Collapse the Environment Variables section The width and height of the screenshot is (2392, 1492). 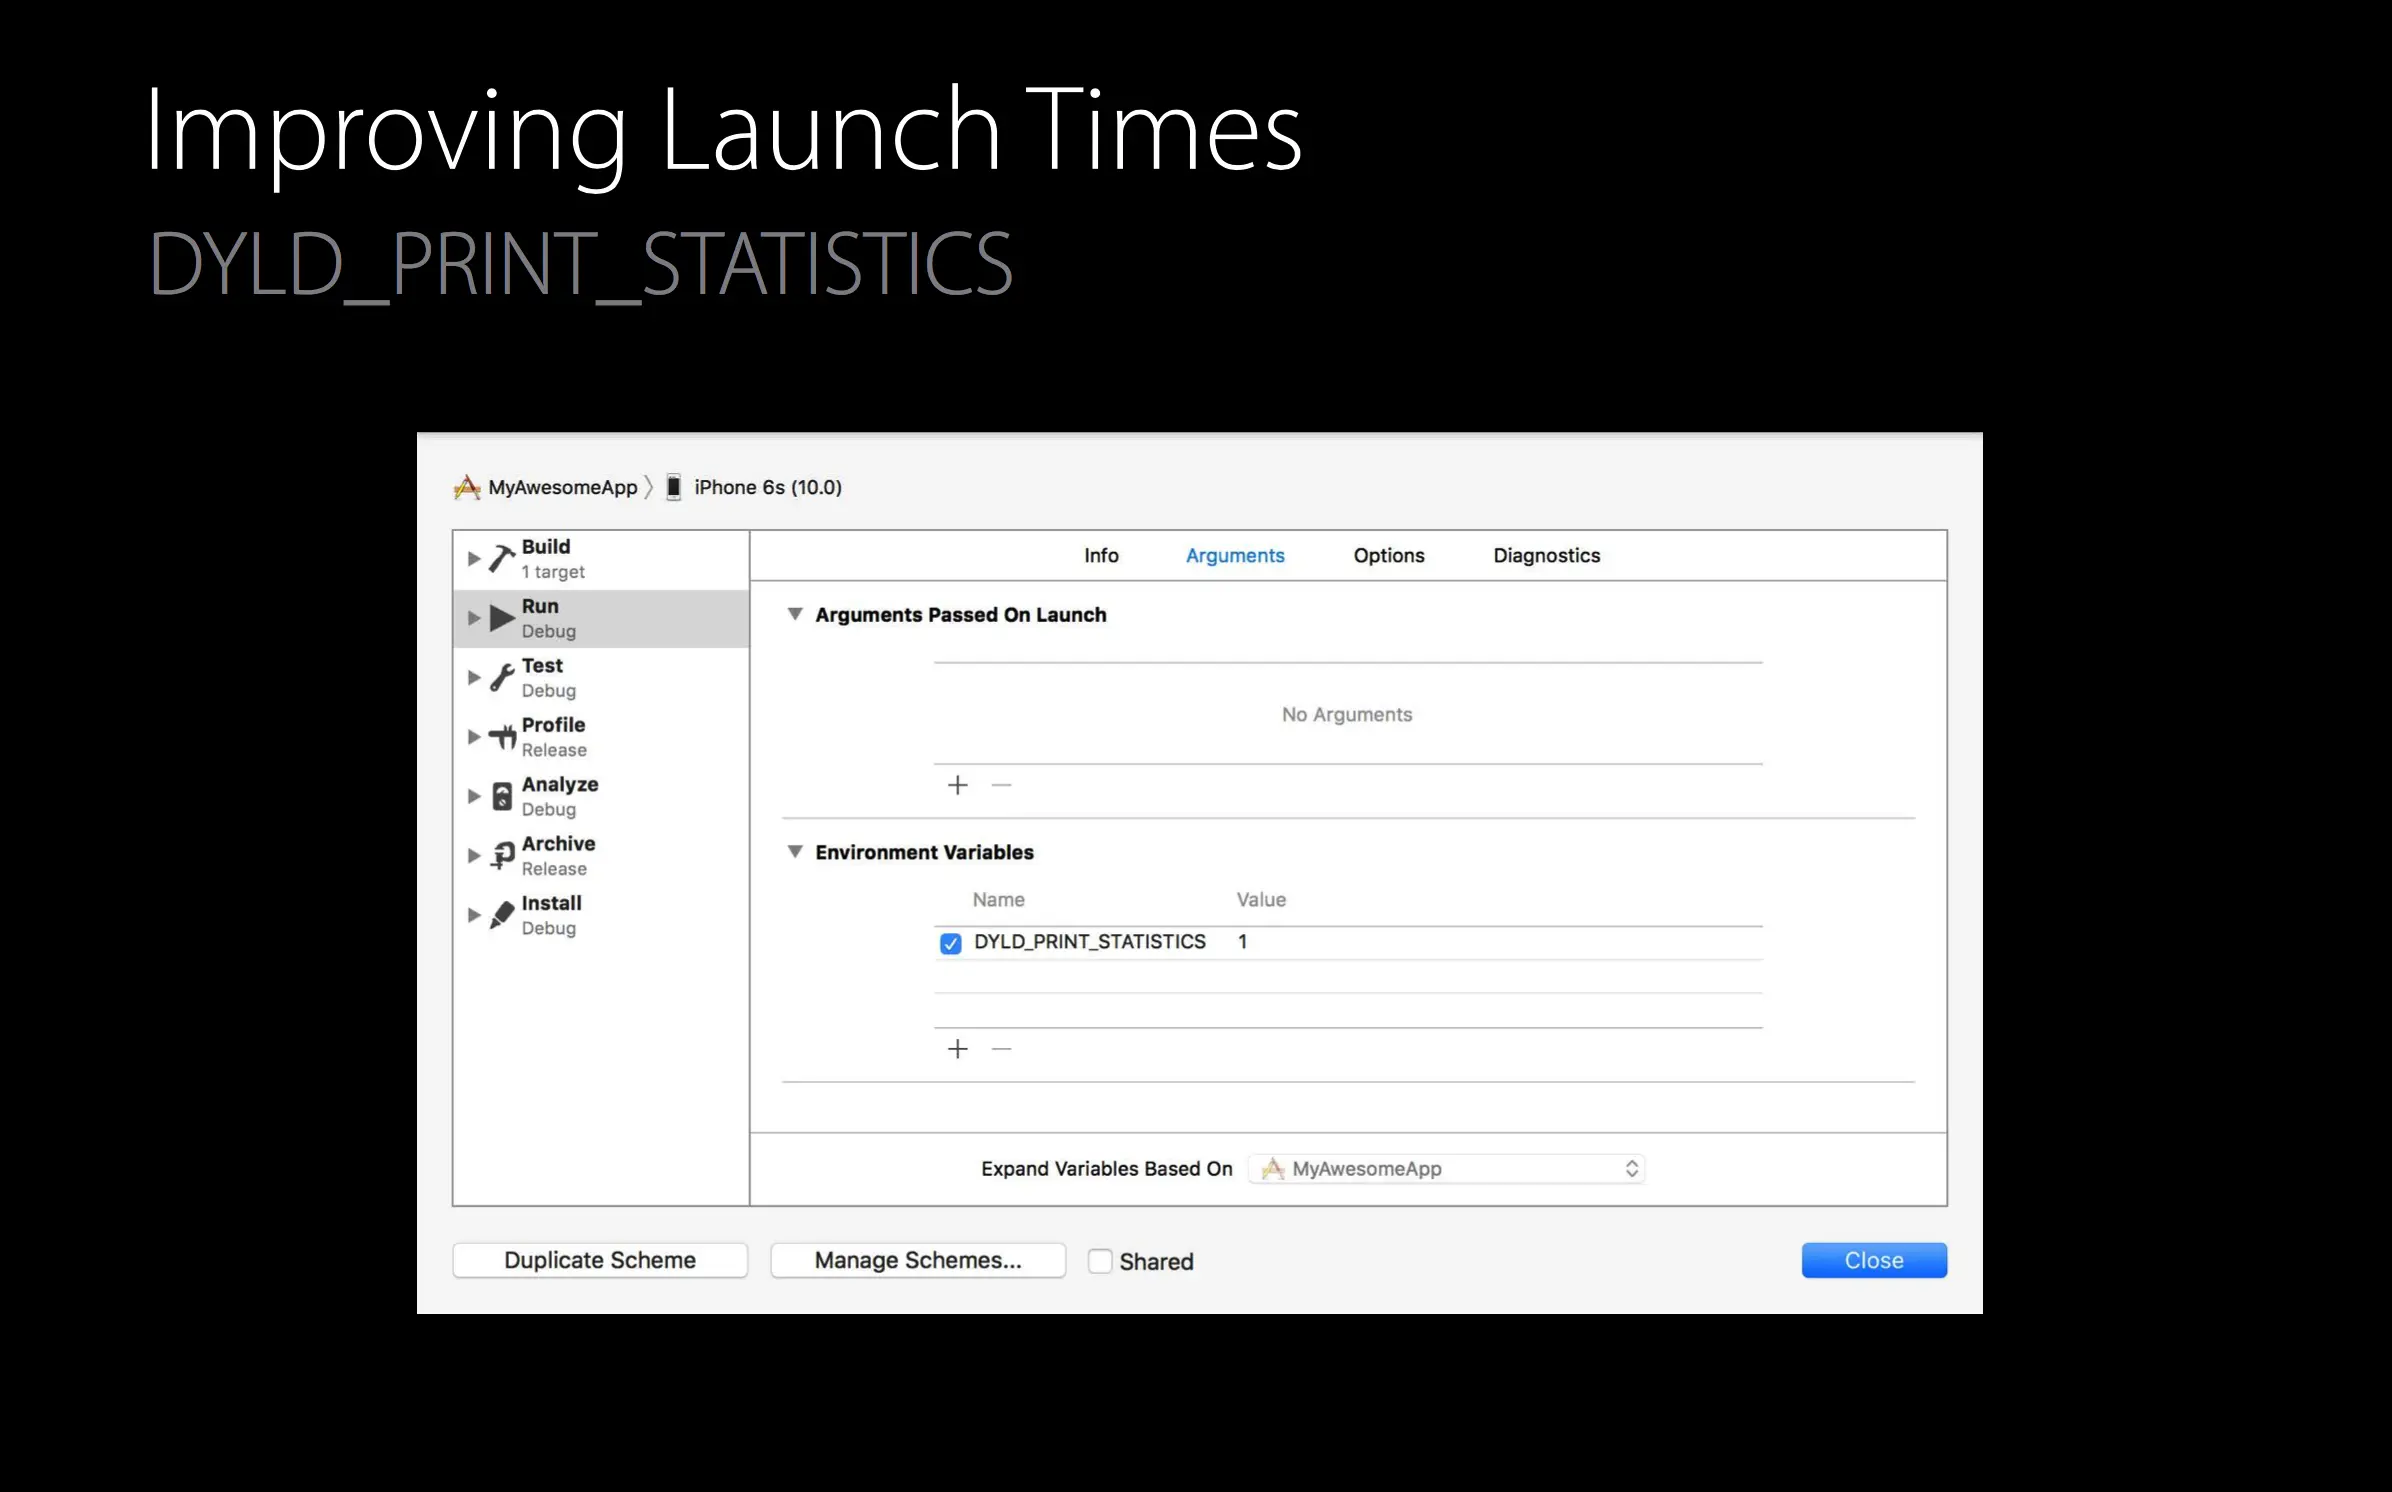coord(795,852)
